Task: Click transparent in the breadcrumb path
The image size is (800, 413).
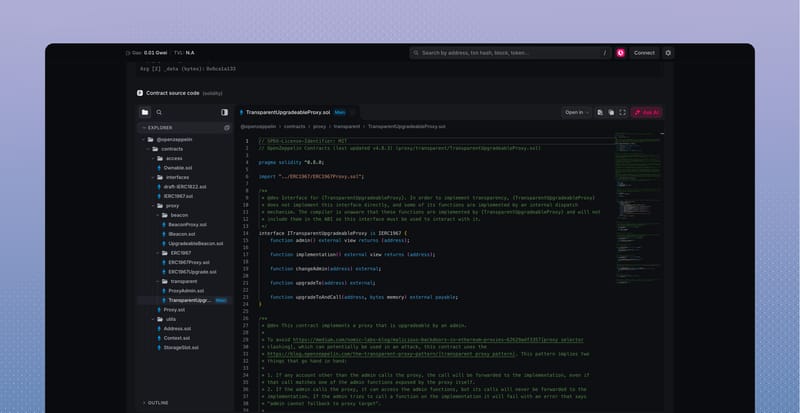Action: click(346, 126)
